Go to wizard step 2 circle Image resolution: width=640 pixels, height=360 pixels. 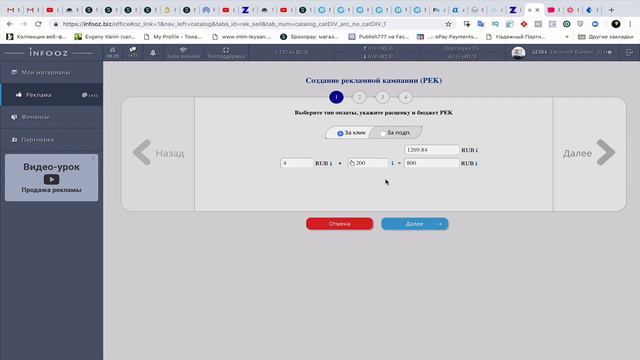click(359, 97)
